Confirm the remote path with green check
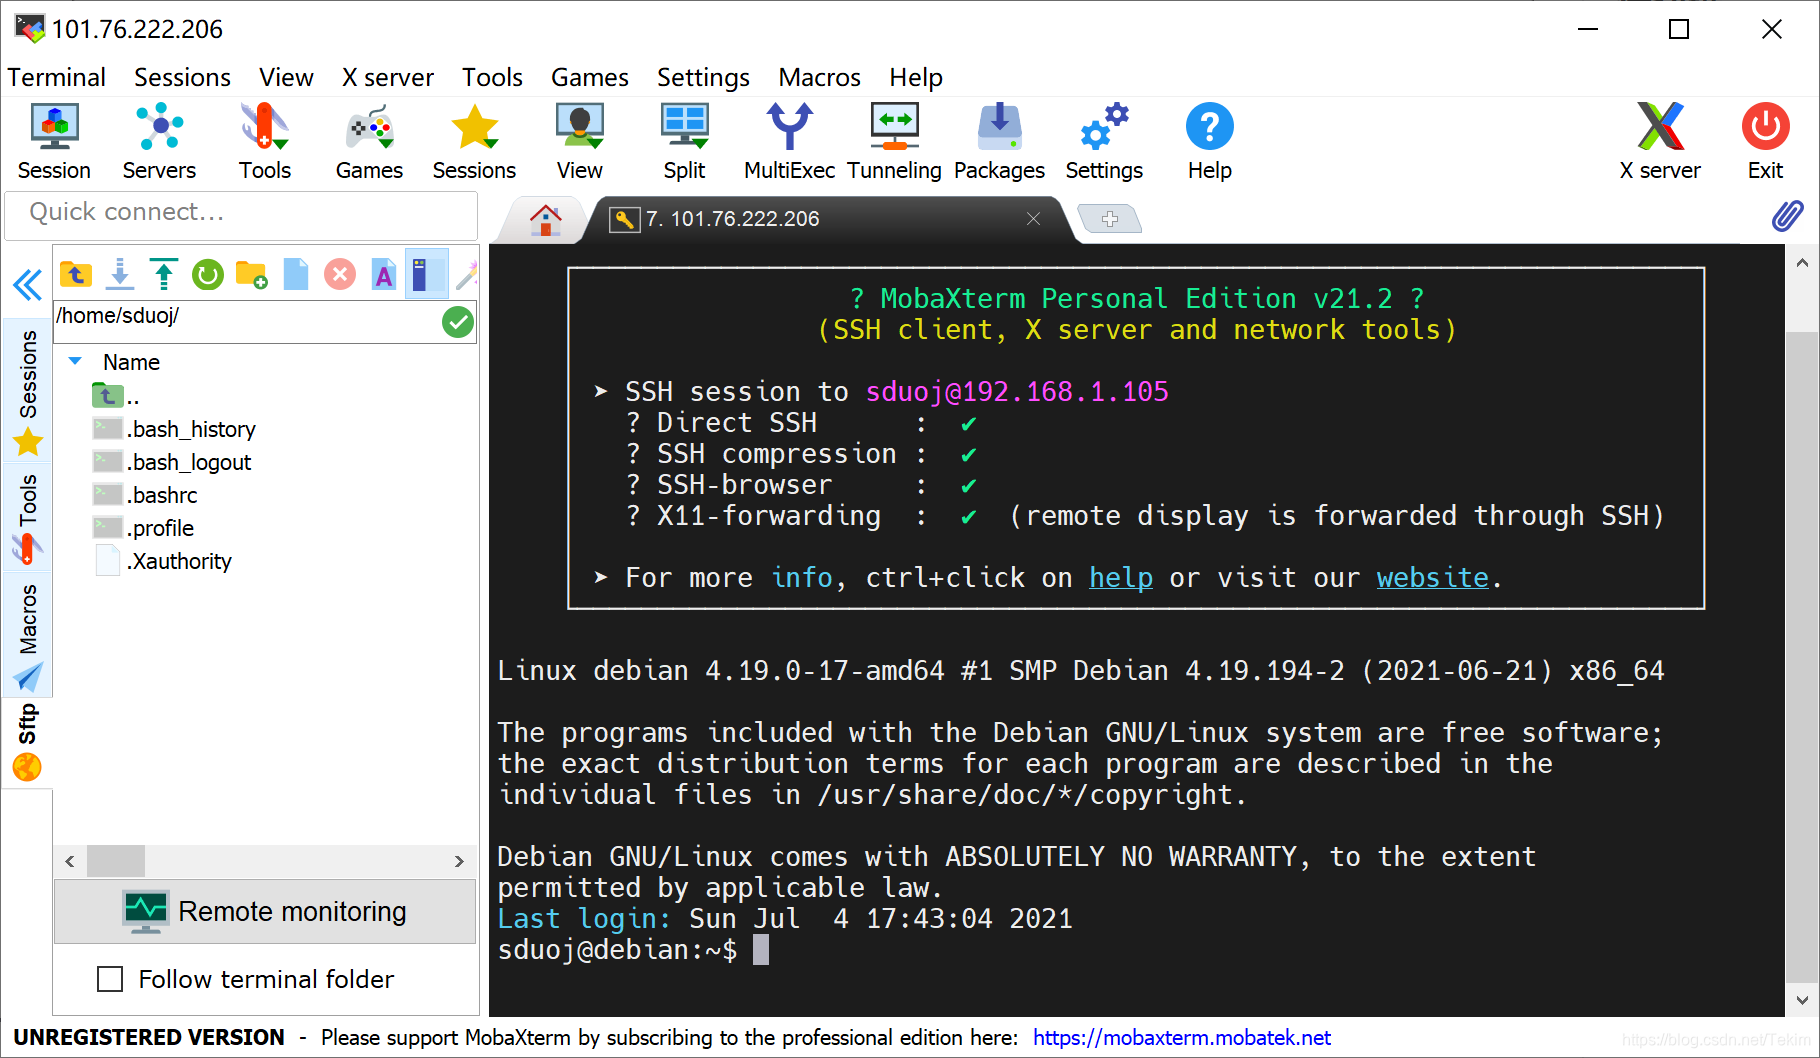Viewport: 1820px width, 1058px height. [458, 322]
